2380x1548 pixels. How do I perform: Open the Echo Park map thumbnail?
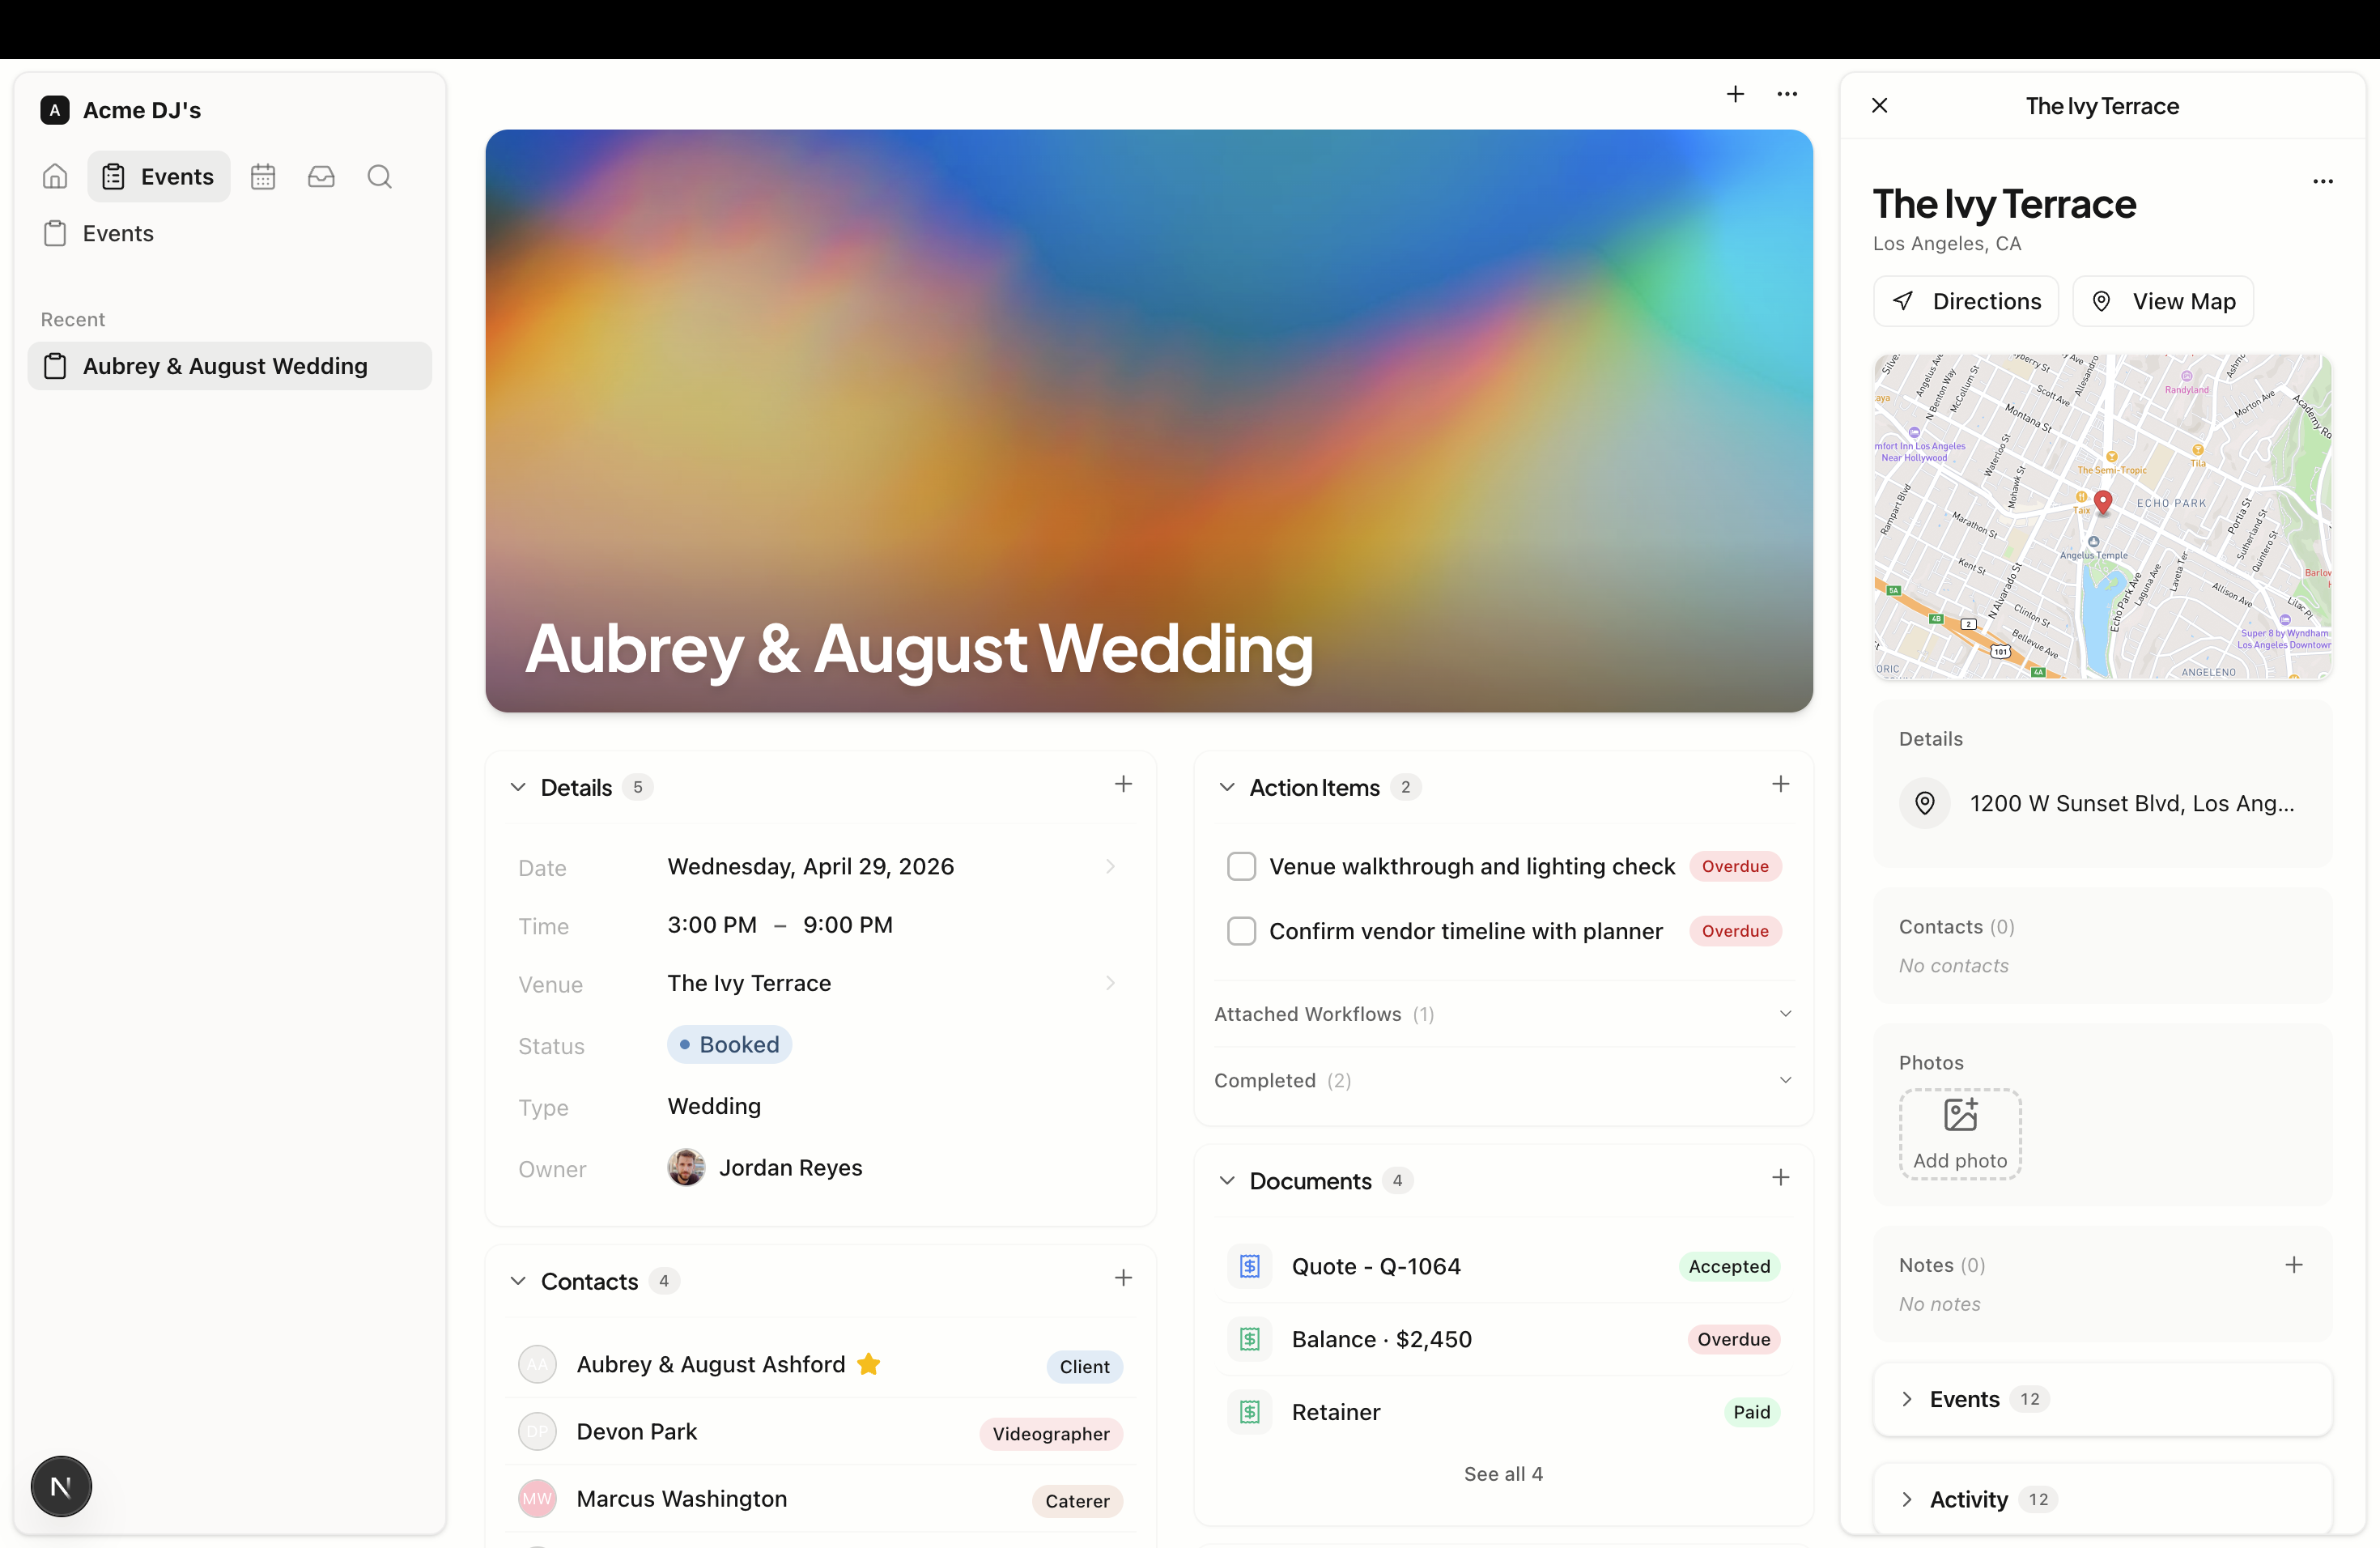pyautogui.click(x=2102, y=516)
